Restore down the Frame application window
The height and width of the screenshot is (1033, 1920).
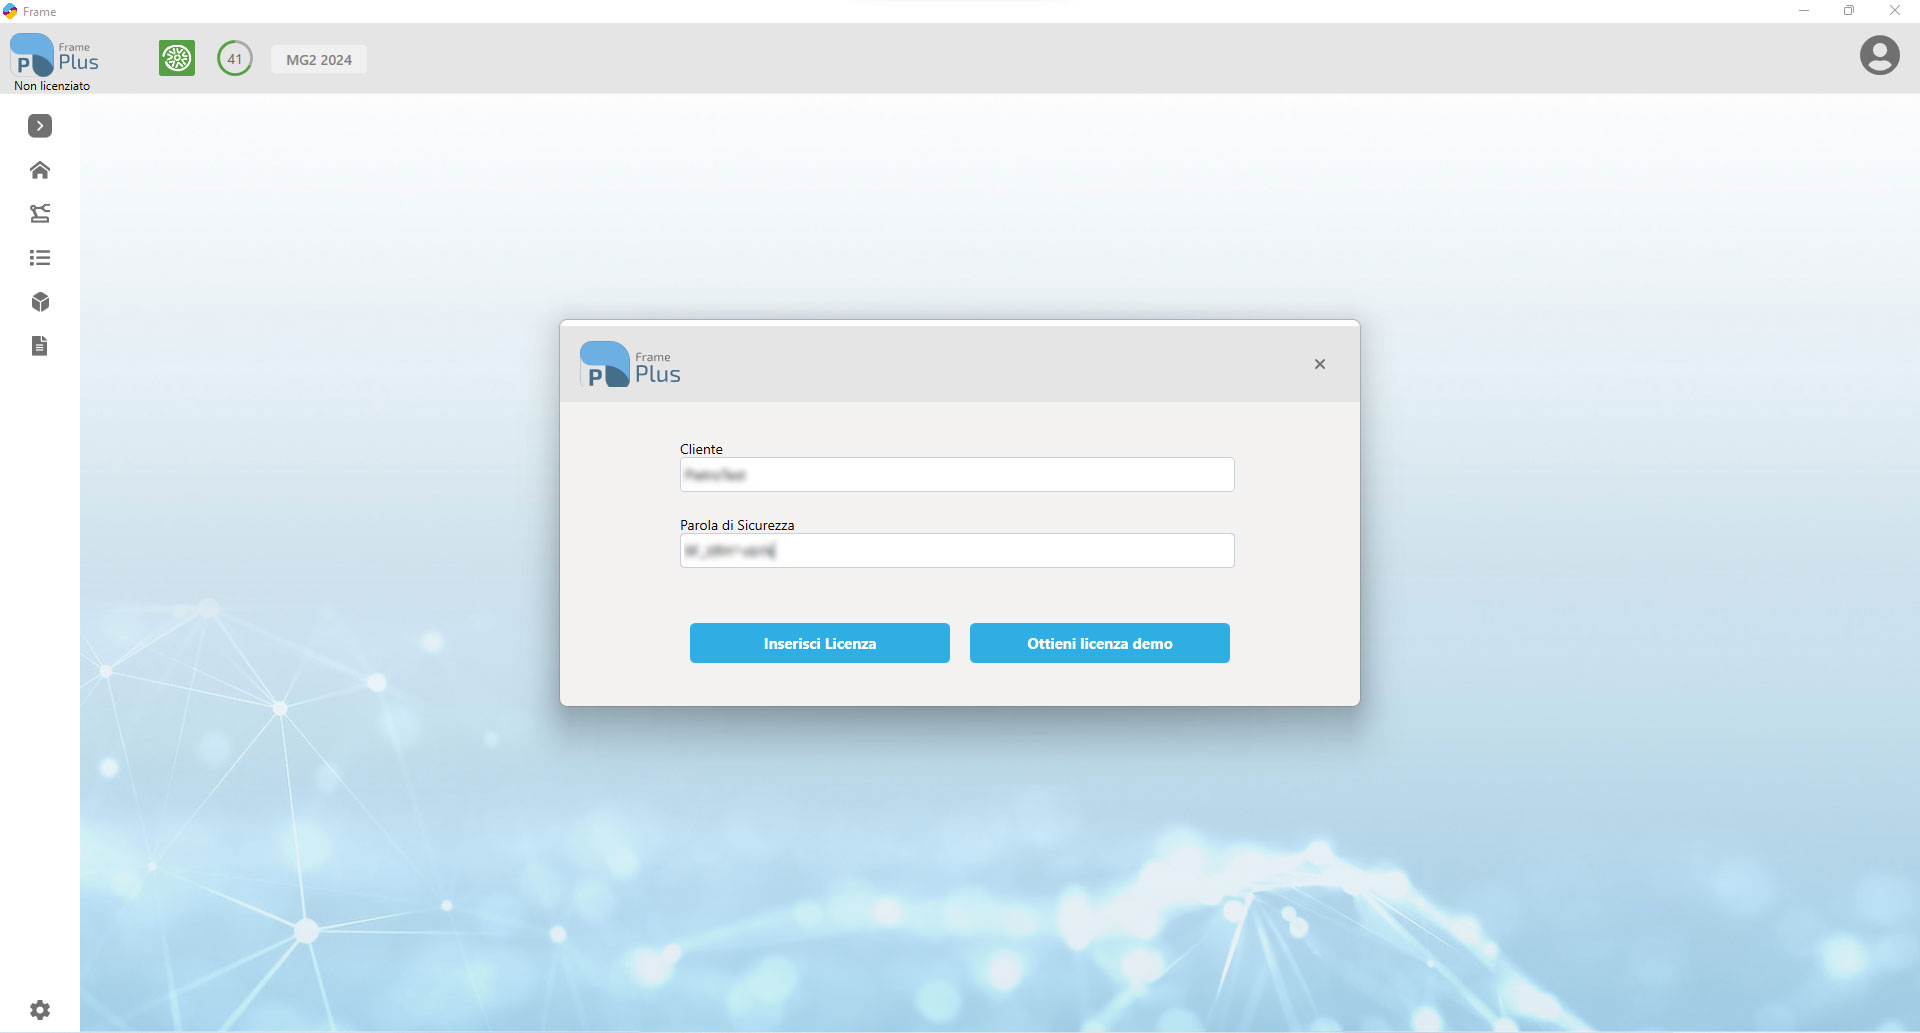(x=1849, y=11)
